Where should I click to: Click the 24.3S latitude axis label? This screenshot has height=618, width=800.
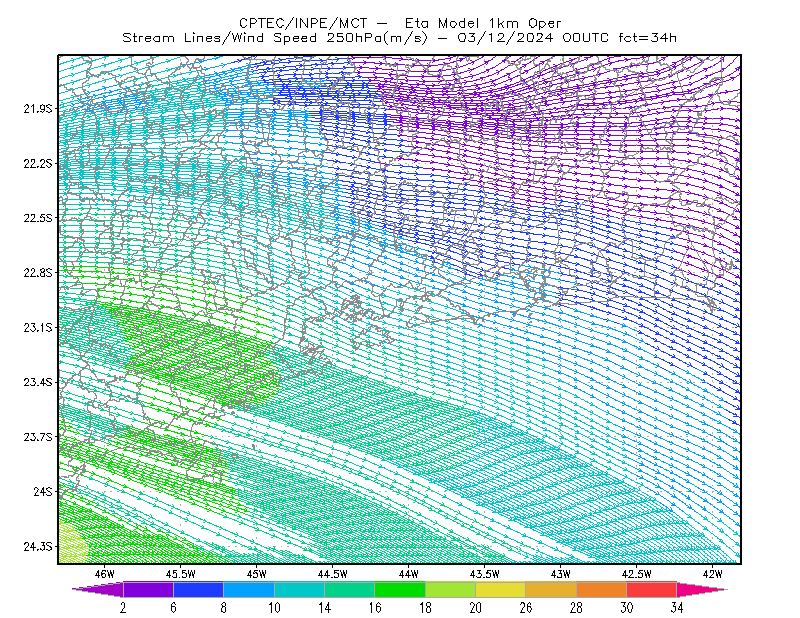(x=38, y=546)
